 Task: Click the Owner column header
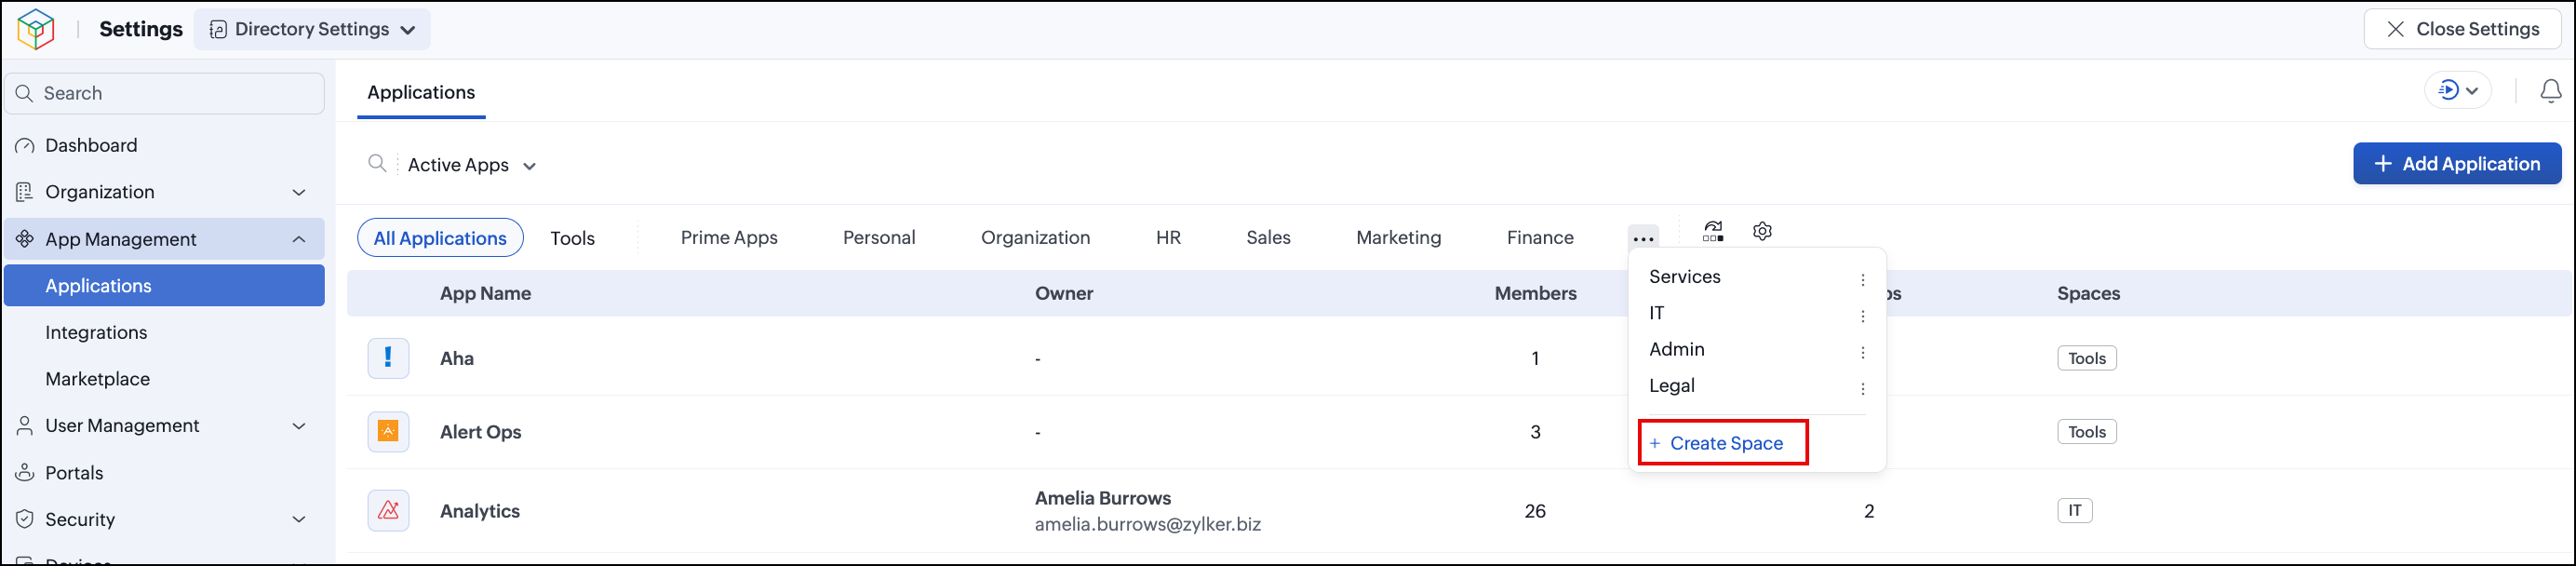pos(1064,293)
